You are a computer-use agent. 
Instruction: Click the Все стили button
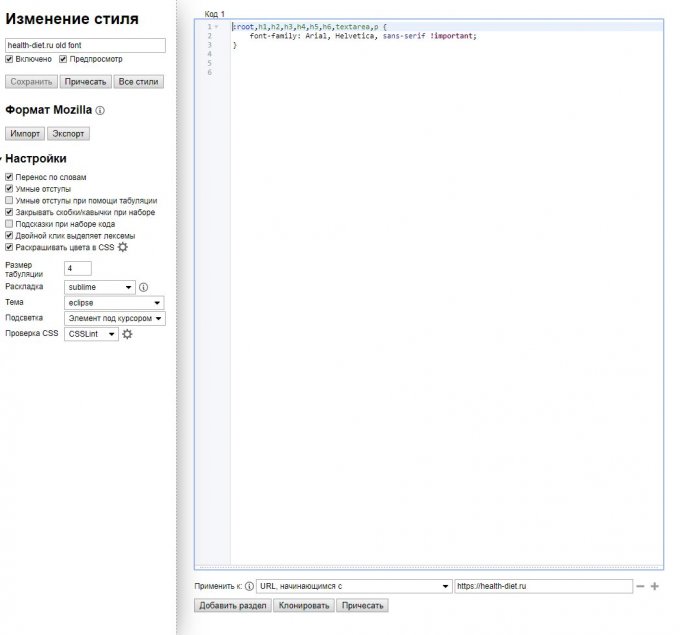pos(138,82)
